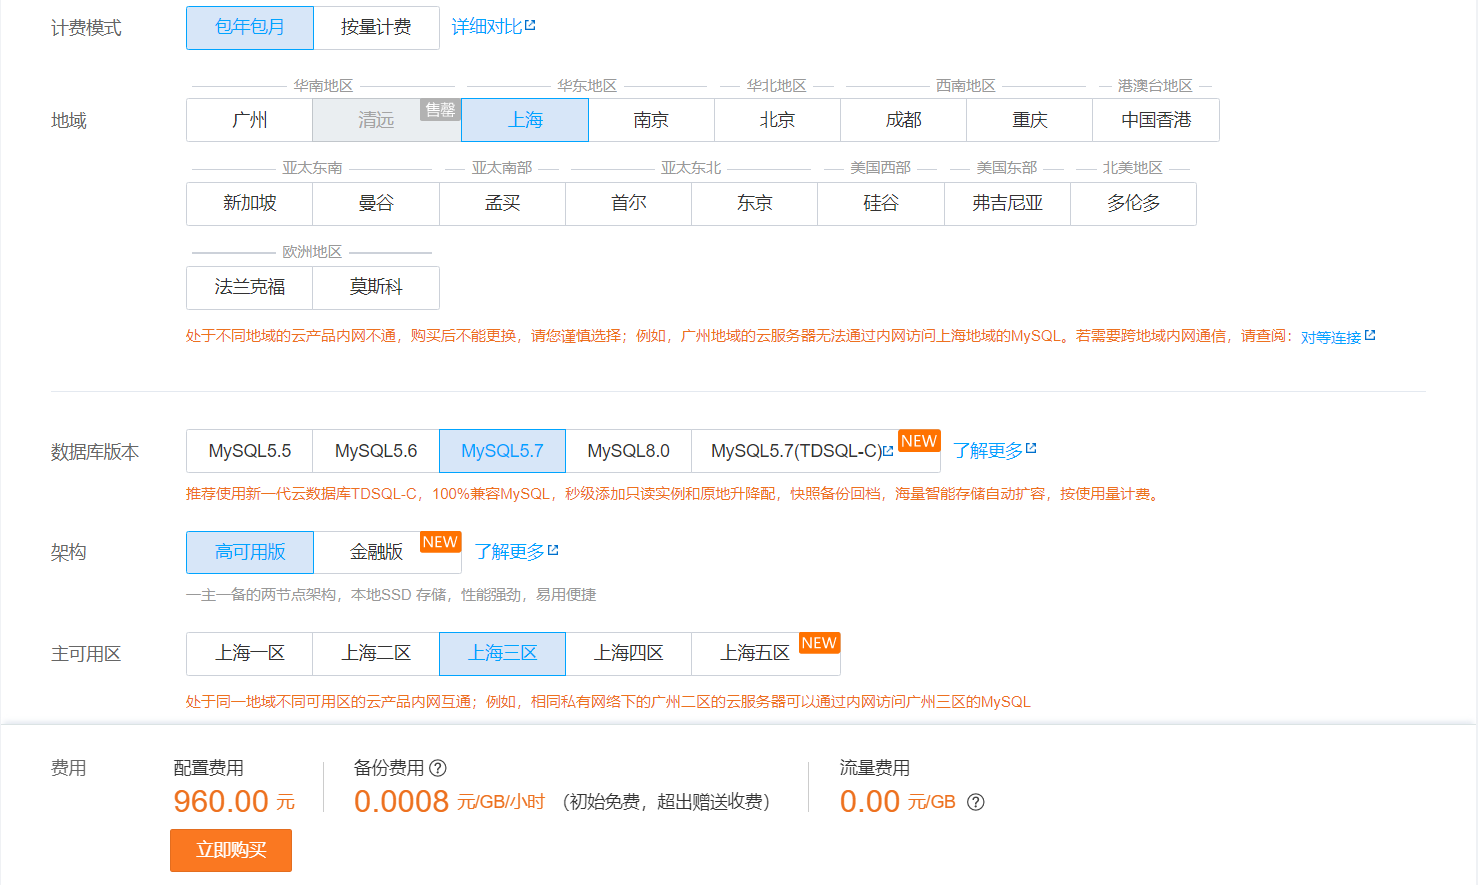Select 按量计费 billing mode
The width and height of the screenshot is (1478, 885).
(376, 28)
